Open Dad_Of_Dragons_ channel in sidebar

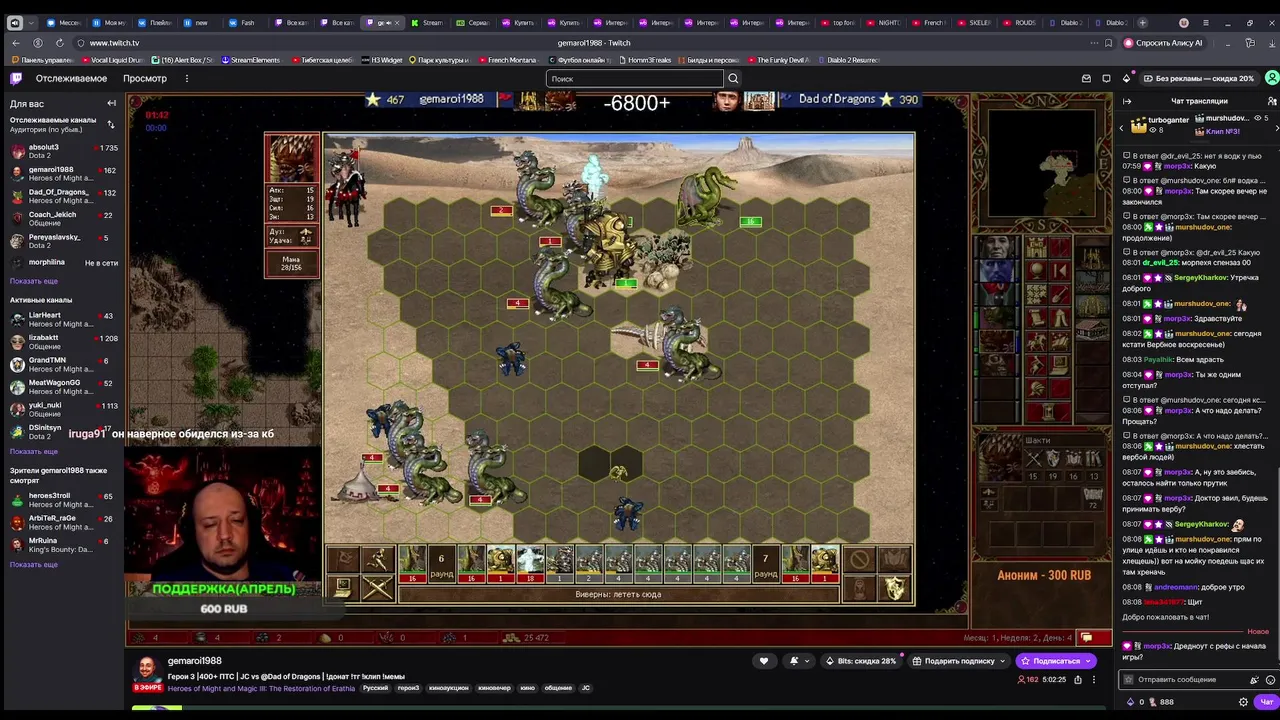pos(62,196)
